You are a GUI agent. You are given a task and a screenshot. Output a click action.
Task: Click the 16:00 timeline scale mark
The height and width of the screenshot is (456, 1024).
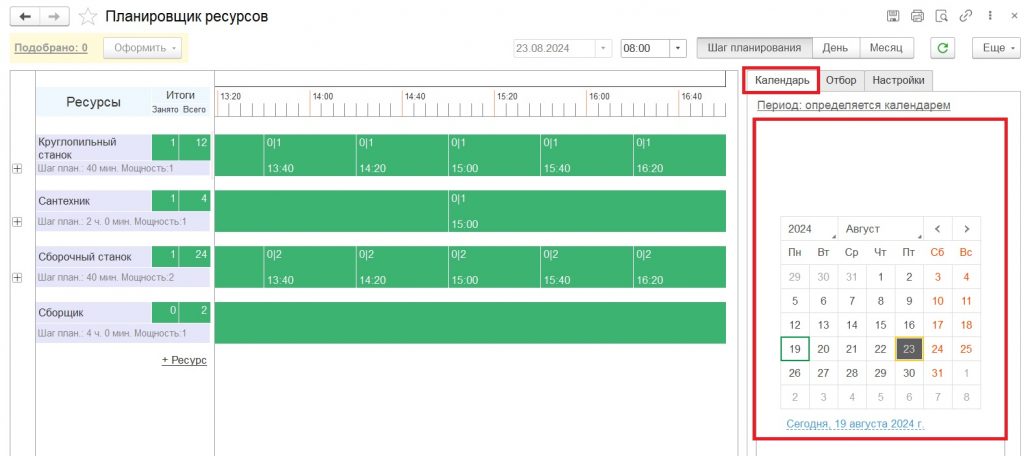coord(599,96)
